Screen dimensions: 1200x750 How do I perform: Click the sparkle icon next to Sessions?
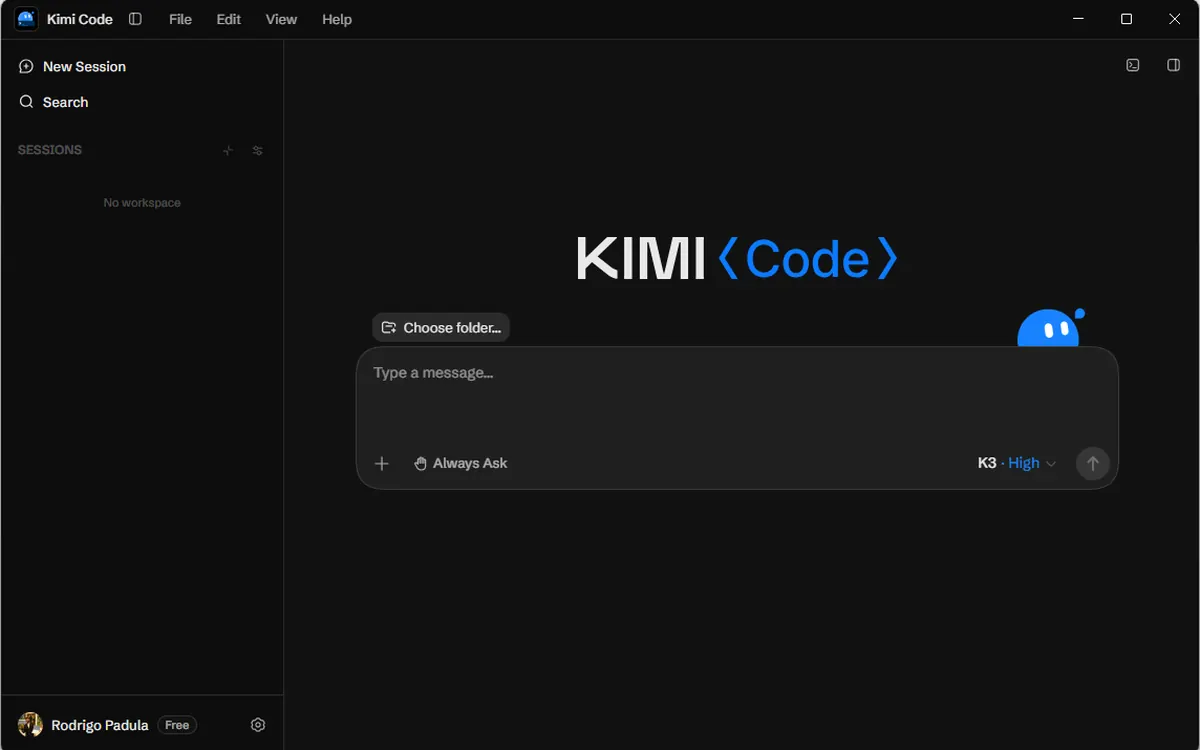228,150
